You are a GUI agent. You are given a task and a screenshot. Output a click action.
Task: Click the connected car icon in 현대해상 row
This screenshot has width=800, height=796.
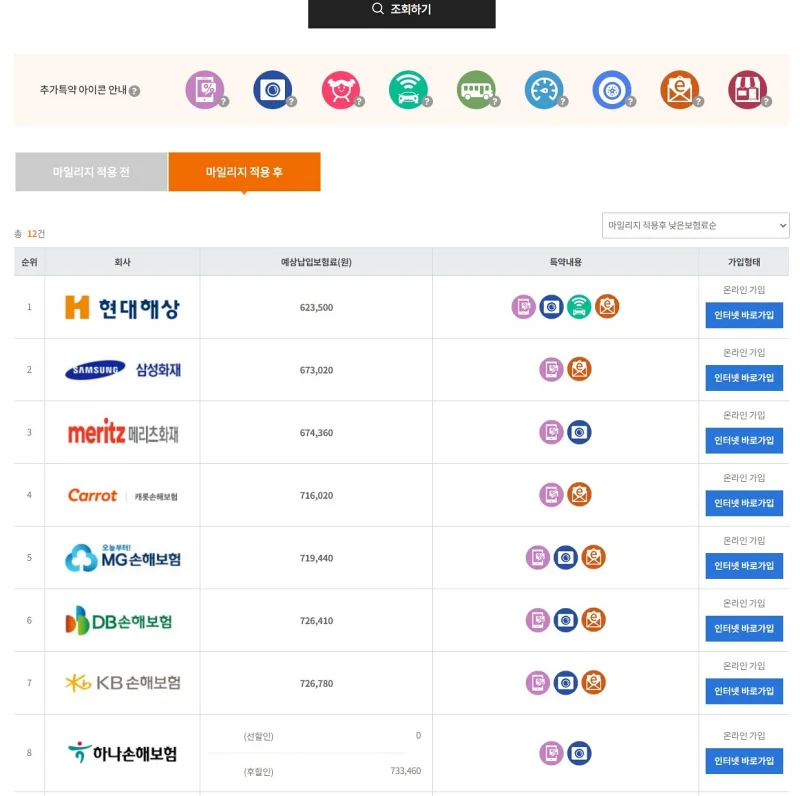click(579, 307)
